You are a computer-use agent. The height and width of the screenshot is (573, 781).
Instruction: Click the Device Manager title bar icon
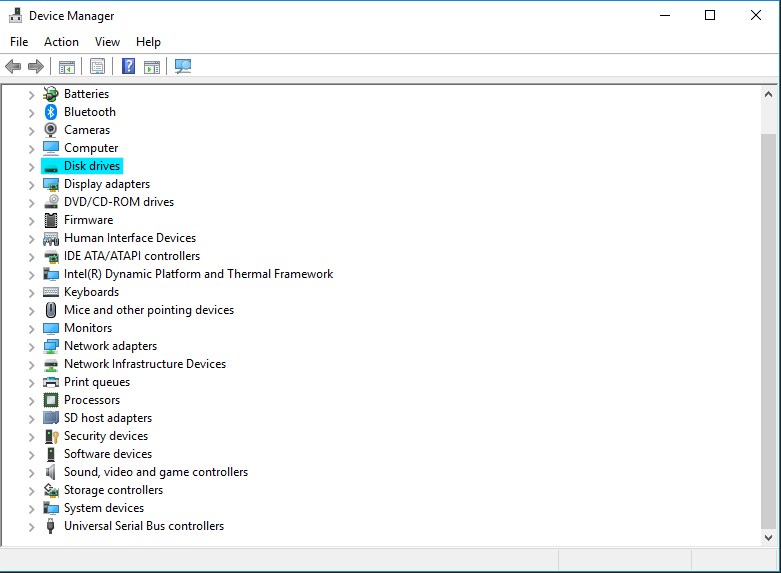(15, 15)
